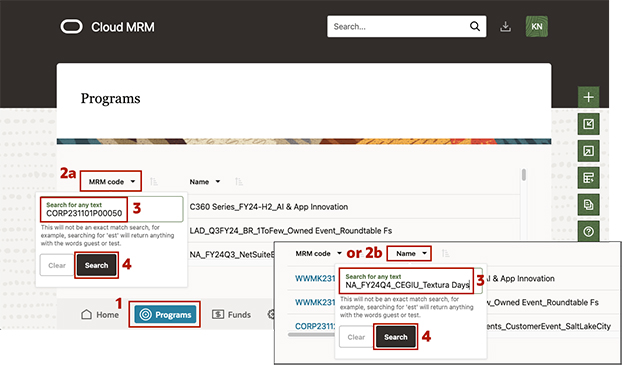Viewport: 623px width, 366px height.
Task: Click the download icon in the header
Action: 505,27
